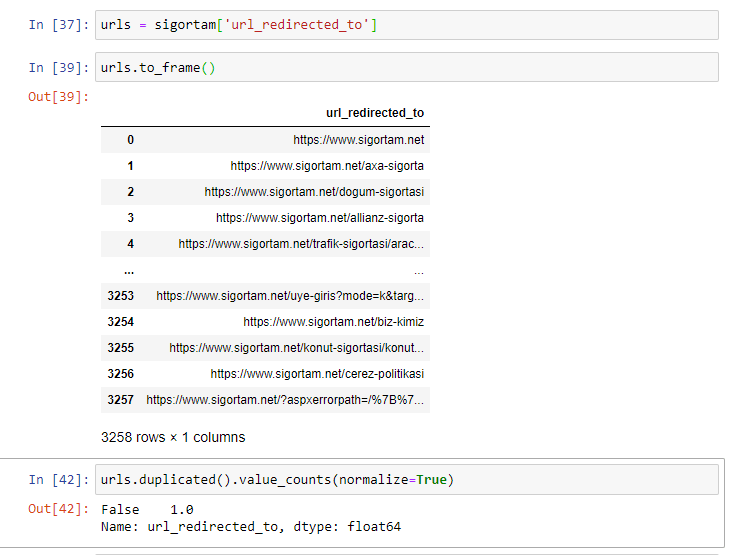
Task: Click the trafik-sigortasi/arac... URL cell
Action: click(x=301, y=244)
